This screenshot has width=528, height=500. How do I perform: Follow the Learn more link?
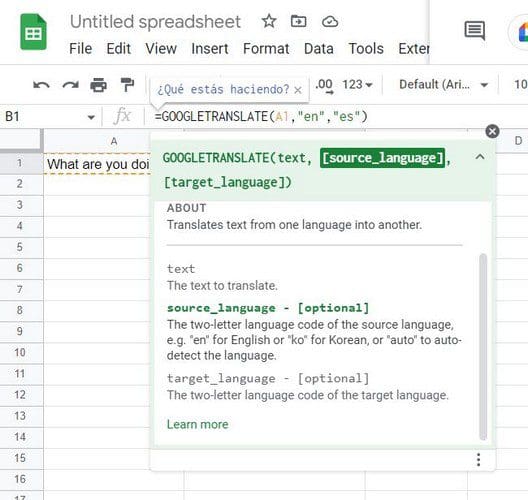198,424
